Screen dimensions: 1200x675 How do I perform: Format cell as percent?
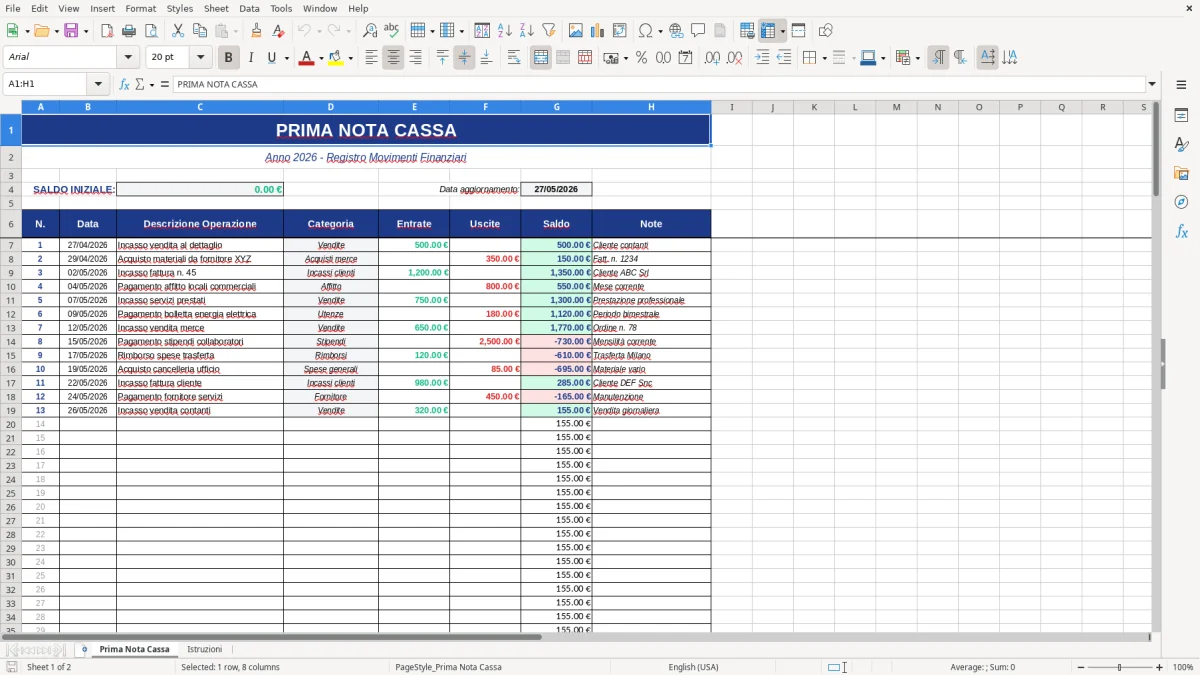coord(641,58)
